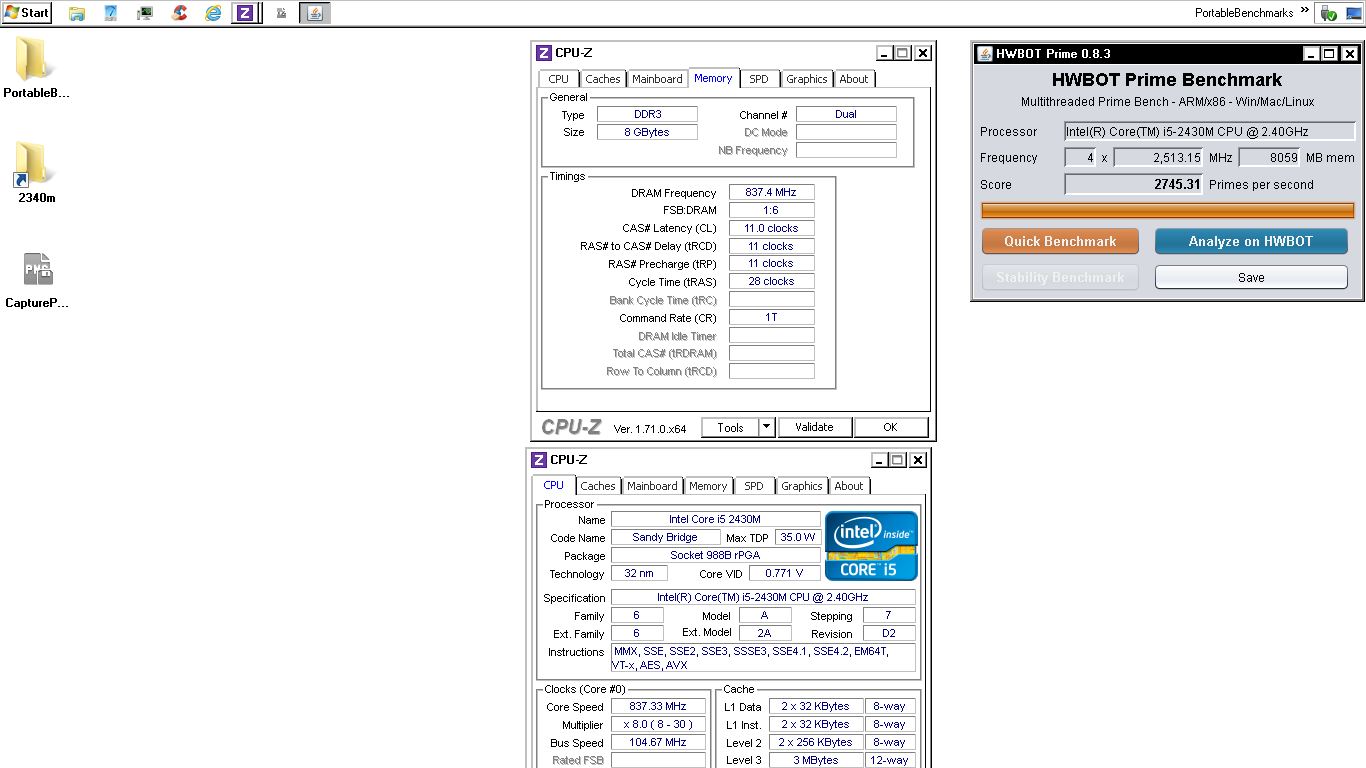
Task: Click the display tray icon
Action: (x=1353, y=13)
